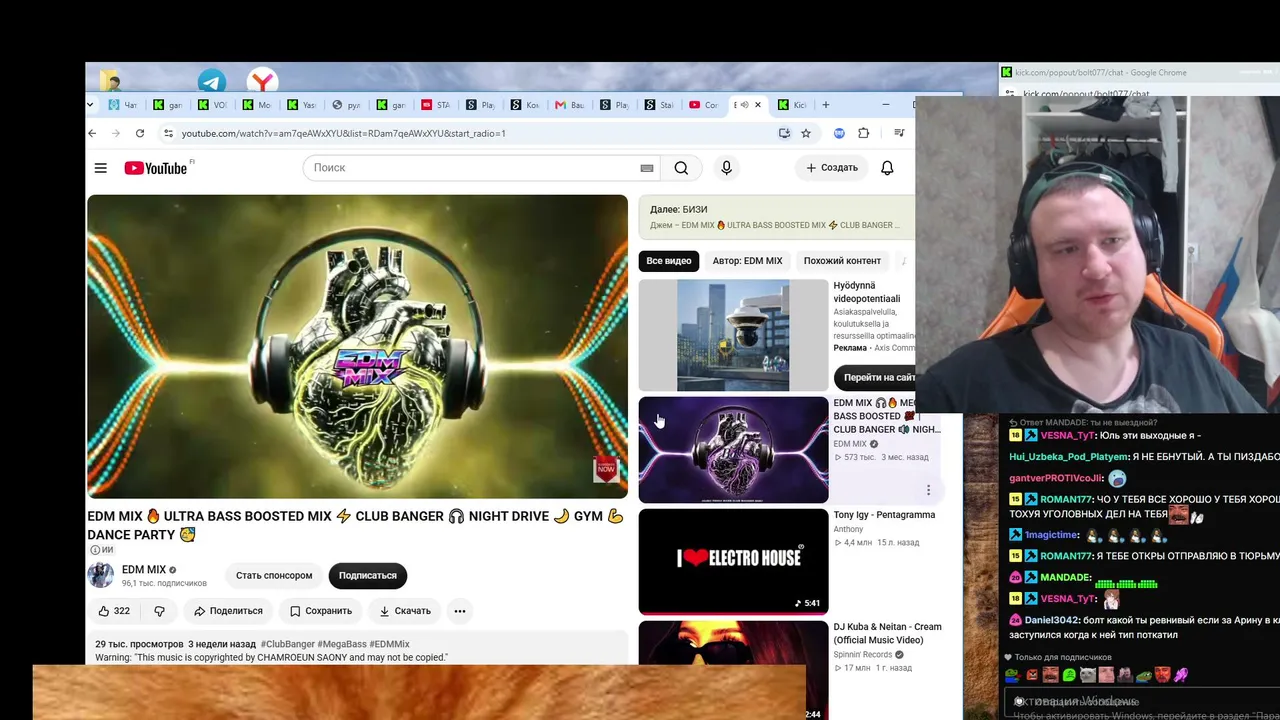This screenshot has width=1280, height=720.
Task: Open Yandex Browser from the desktop
Action: pos(262,80)
